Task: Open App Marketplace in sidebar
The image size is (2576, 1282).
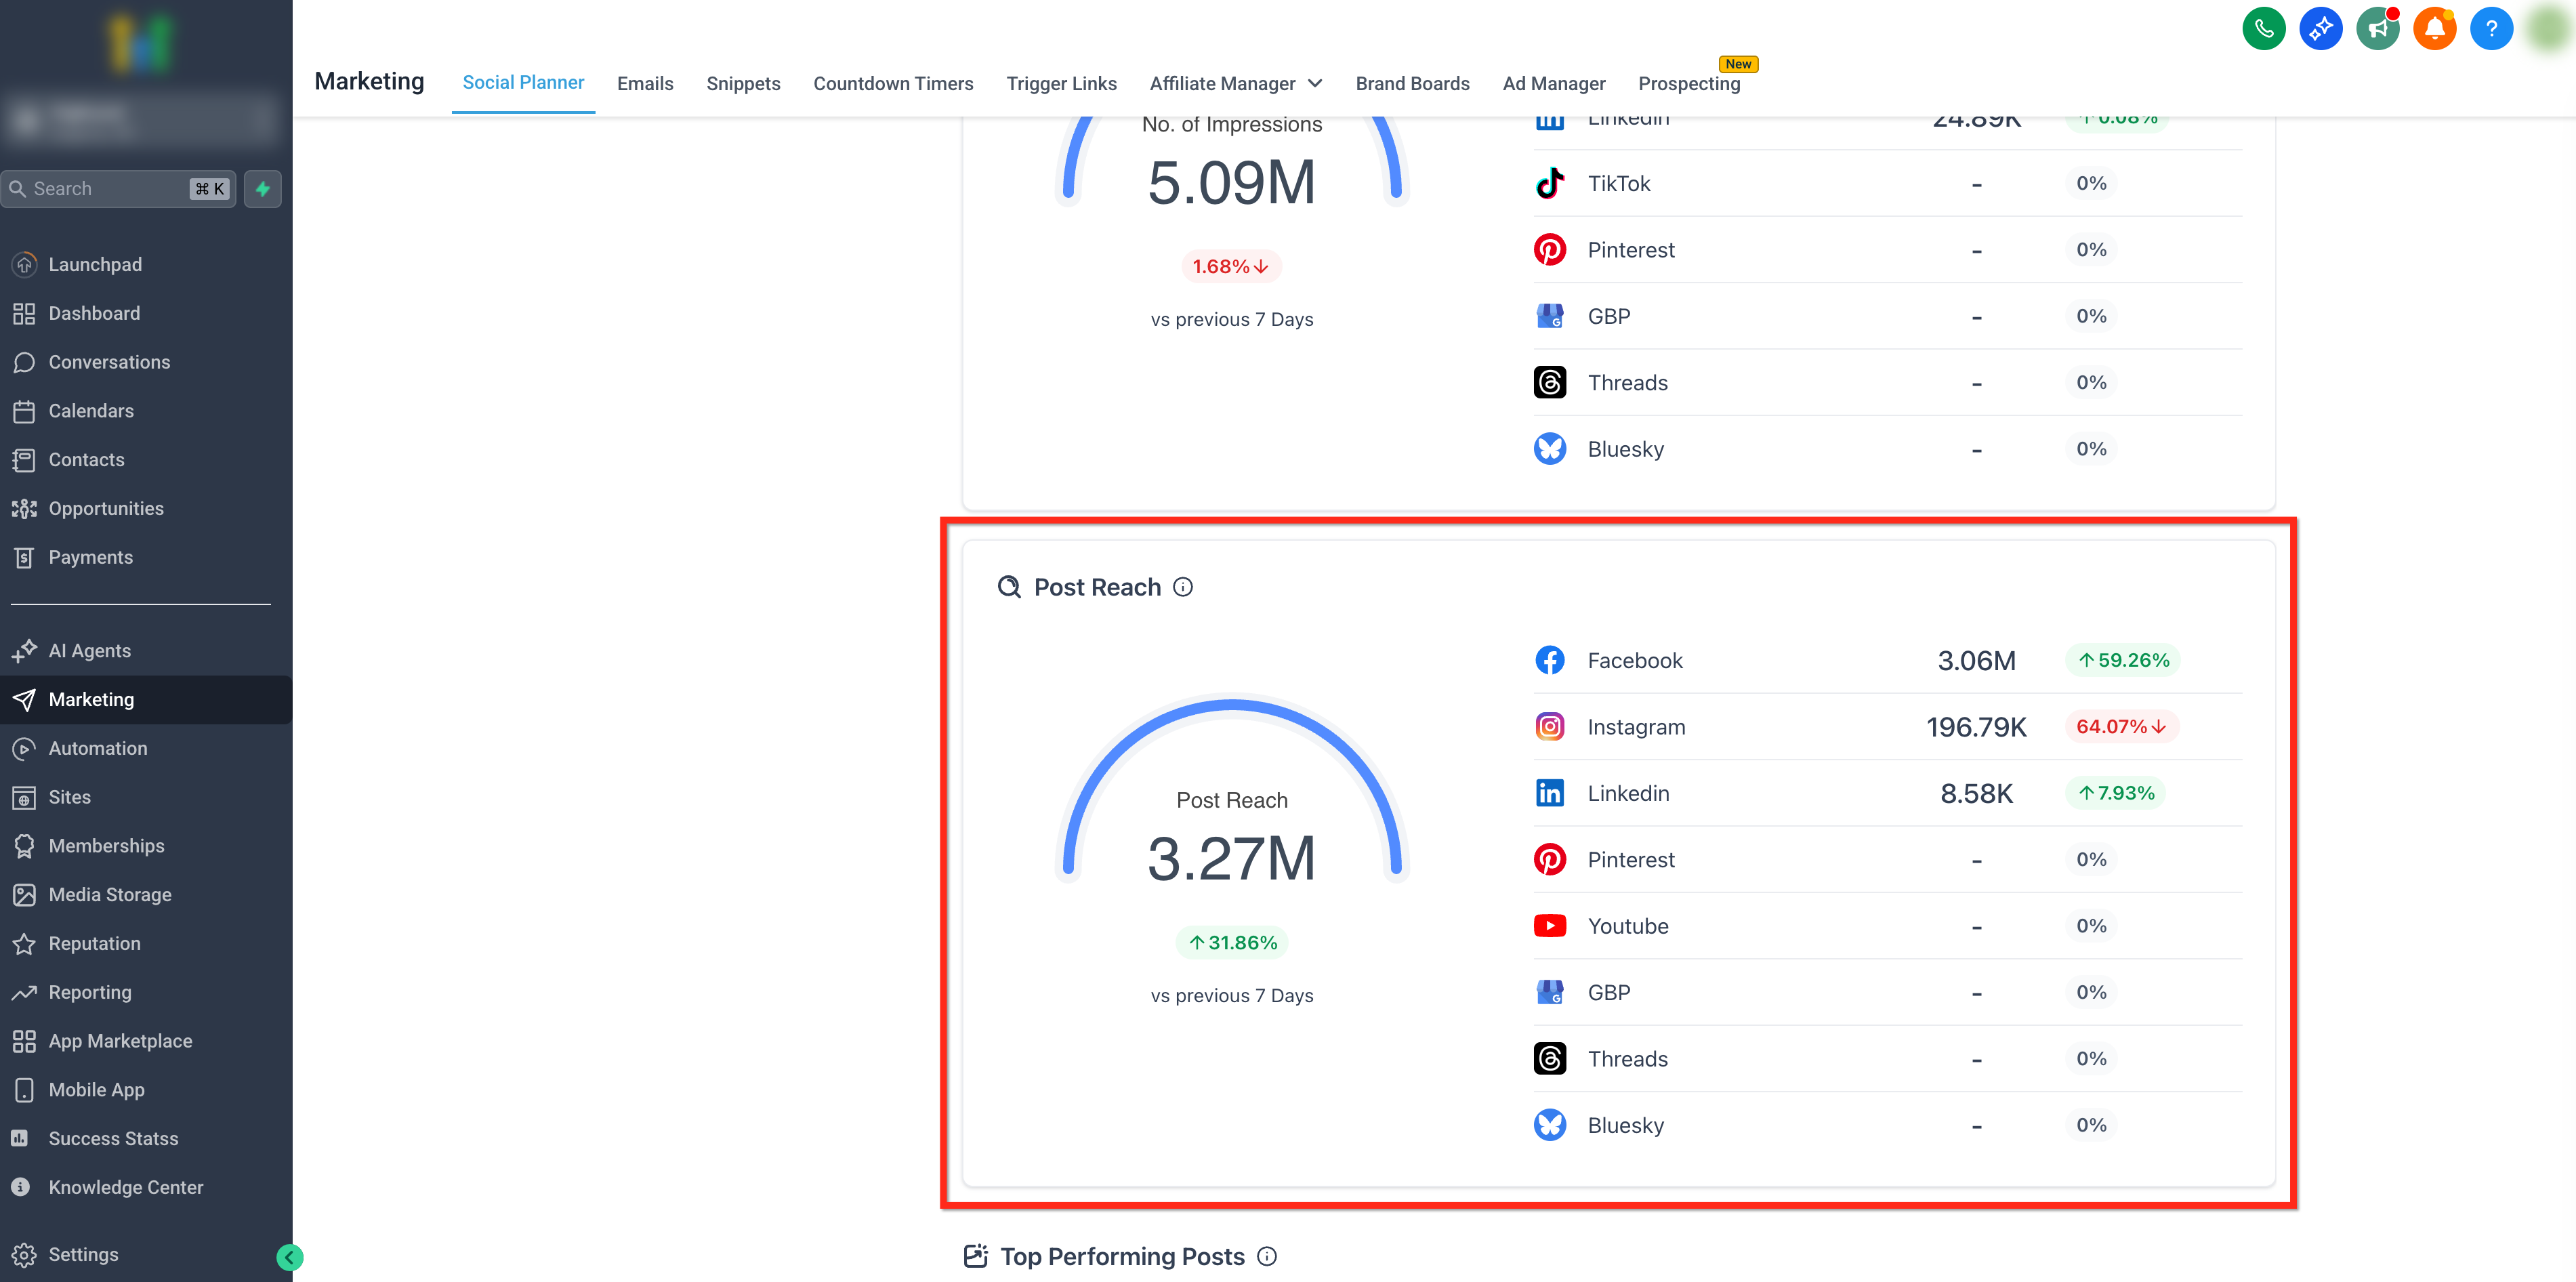Action: coord(146,1041)
